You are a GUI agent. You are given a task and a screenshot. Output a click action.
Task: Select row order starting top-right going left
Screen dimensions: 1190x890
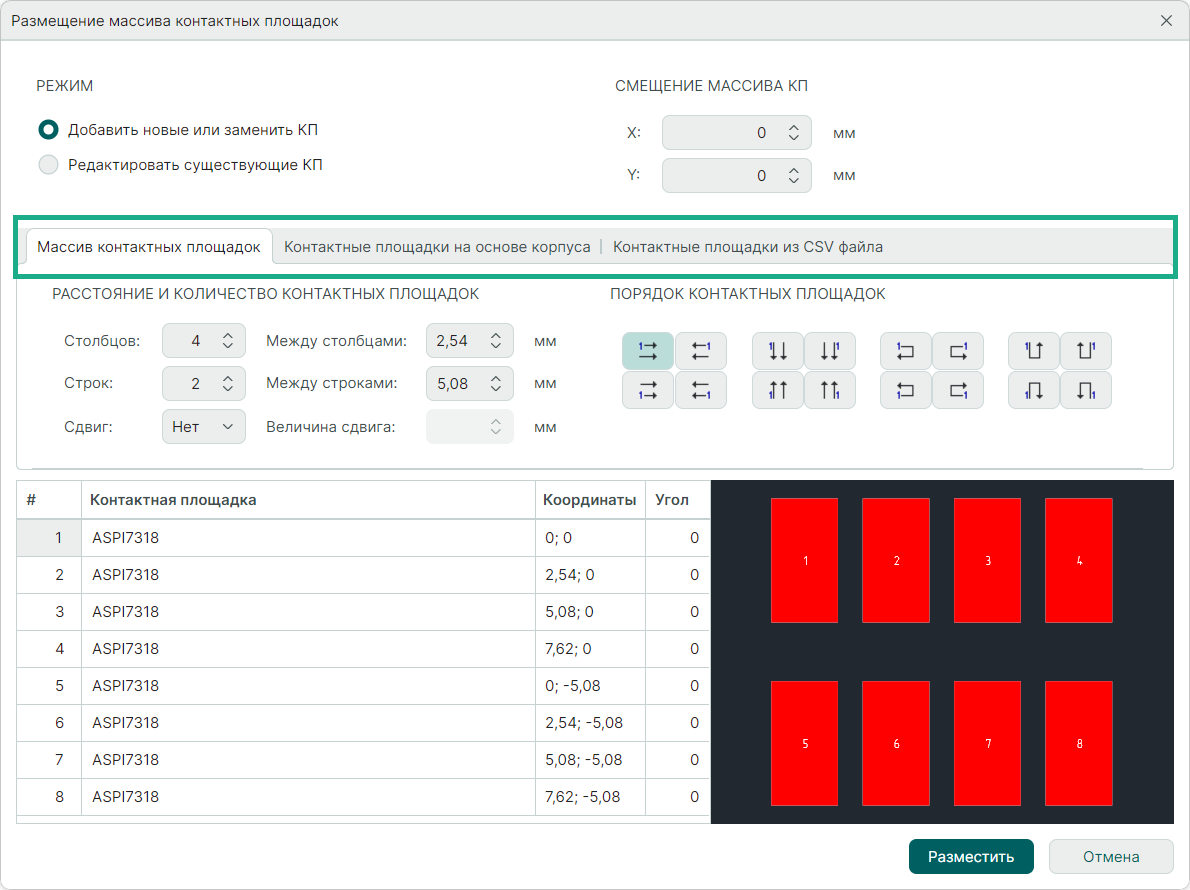click(x=700, y=351)
